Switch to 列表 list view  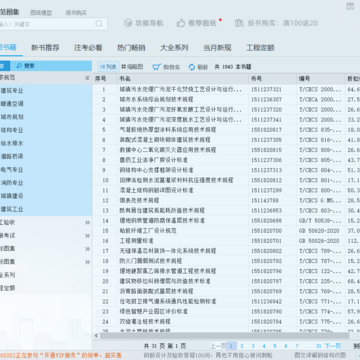(109, 67)
